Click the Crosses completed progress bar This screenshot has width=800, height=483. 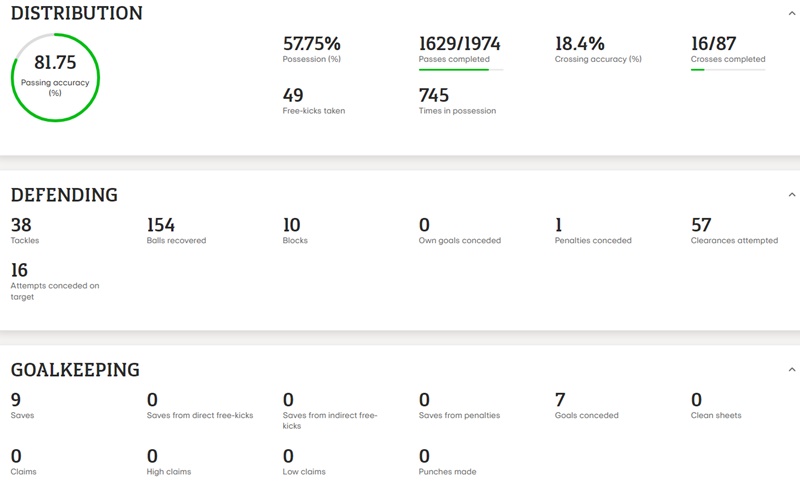728,70
